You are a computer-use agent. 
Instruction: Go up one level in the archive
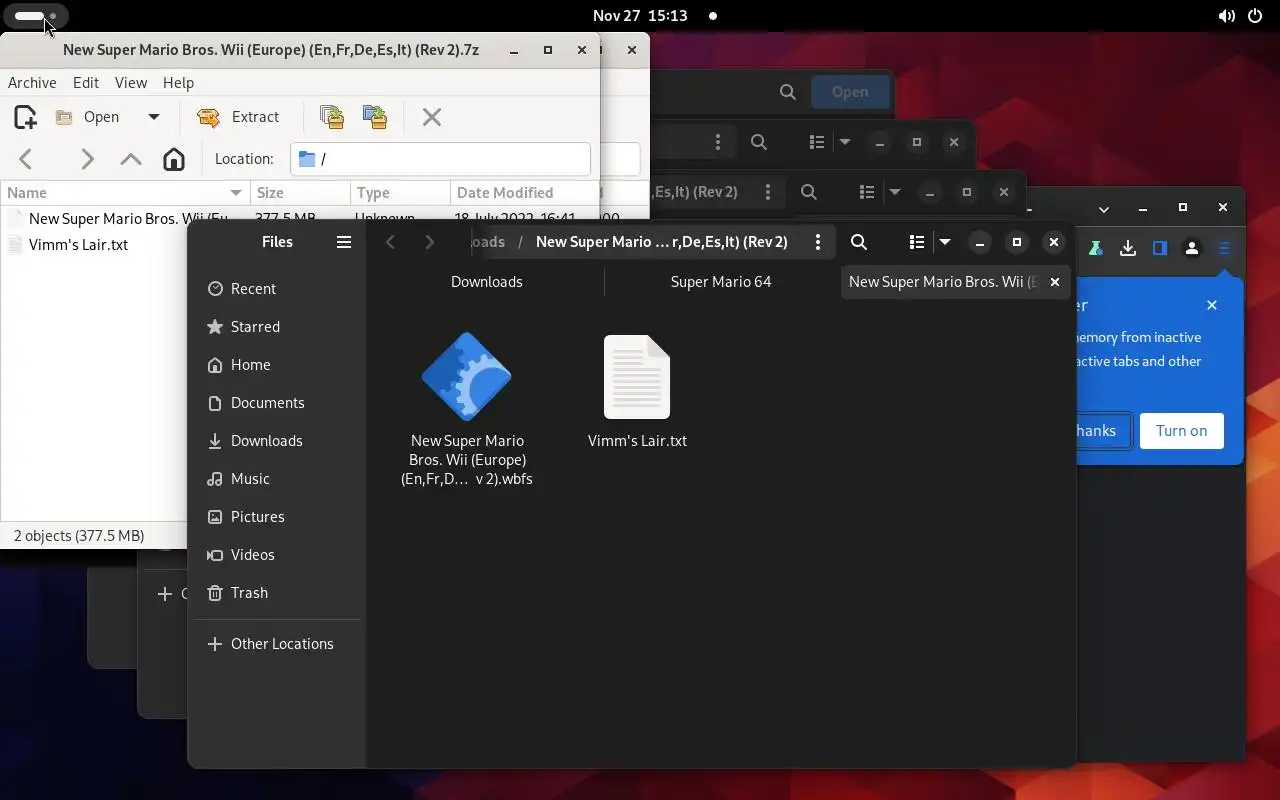[130, 159]
